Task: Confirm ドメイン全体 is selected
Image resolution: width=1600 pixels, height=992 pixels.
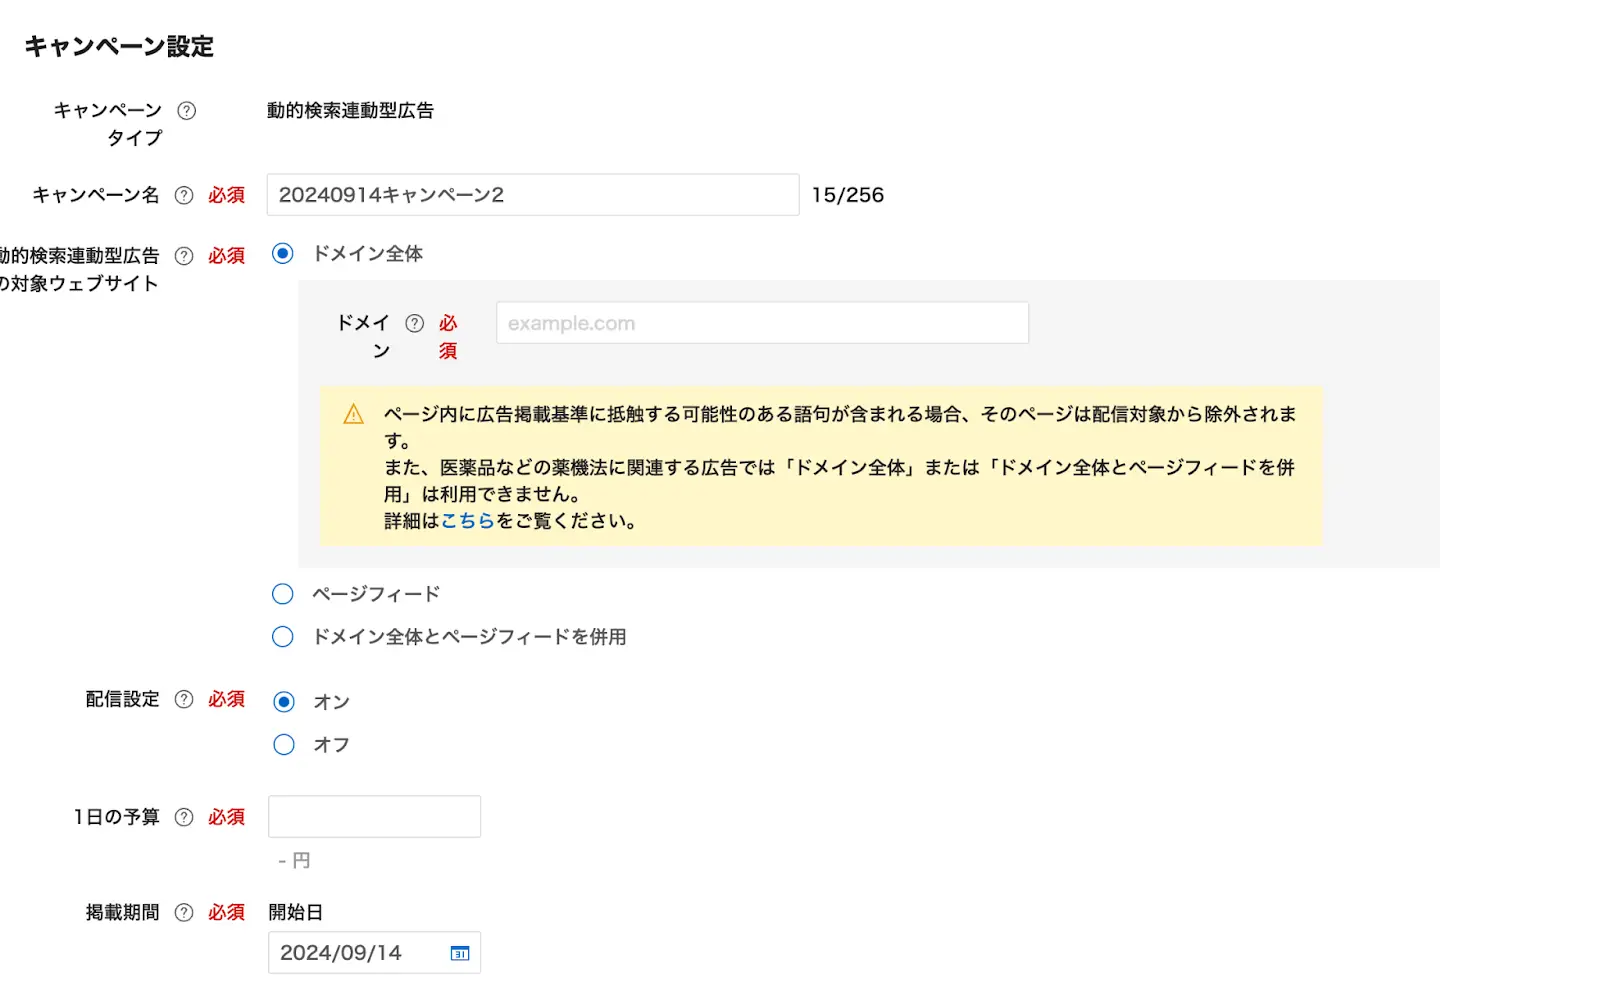Action: click(x=283, y=254)
